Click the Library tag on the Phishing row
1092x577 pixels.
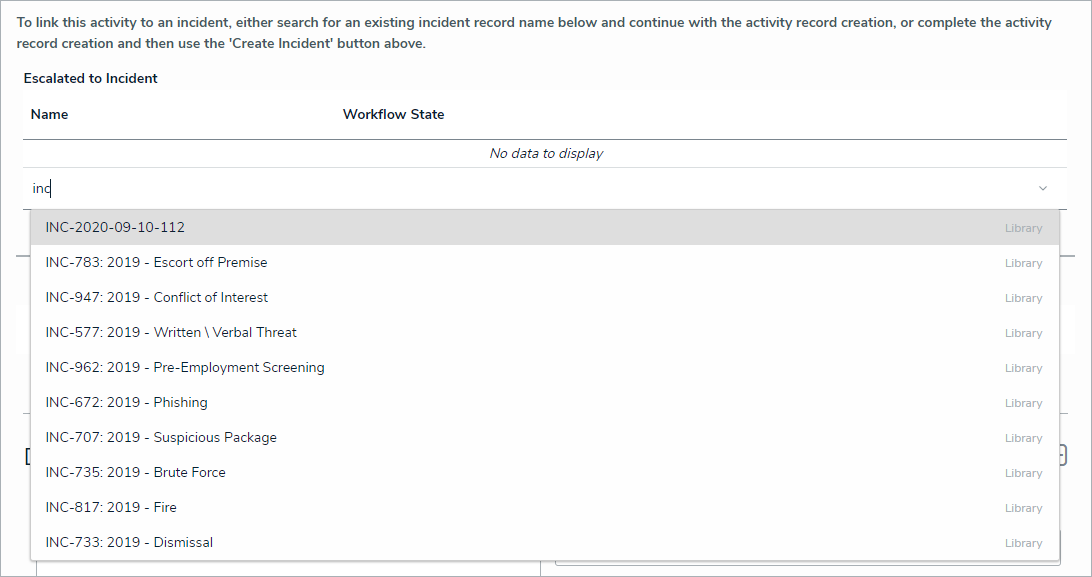coord(1023,404)
